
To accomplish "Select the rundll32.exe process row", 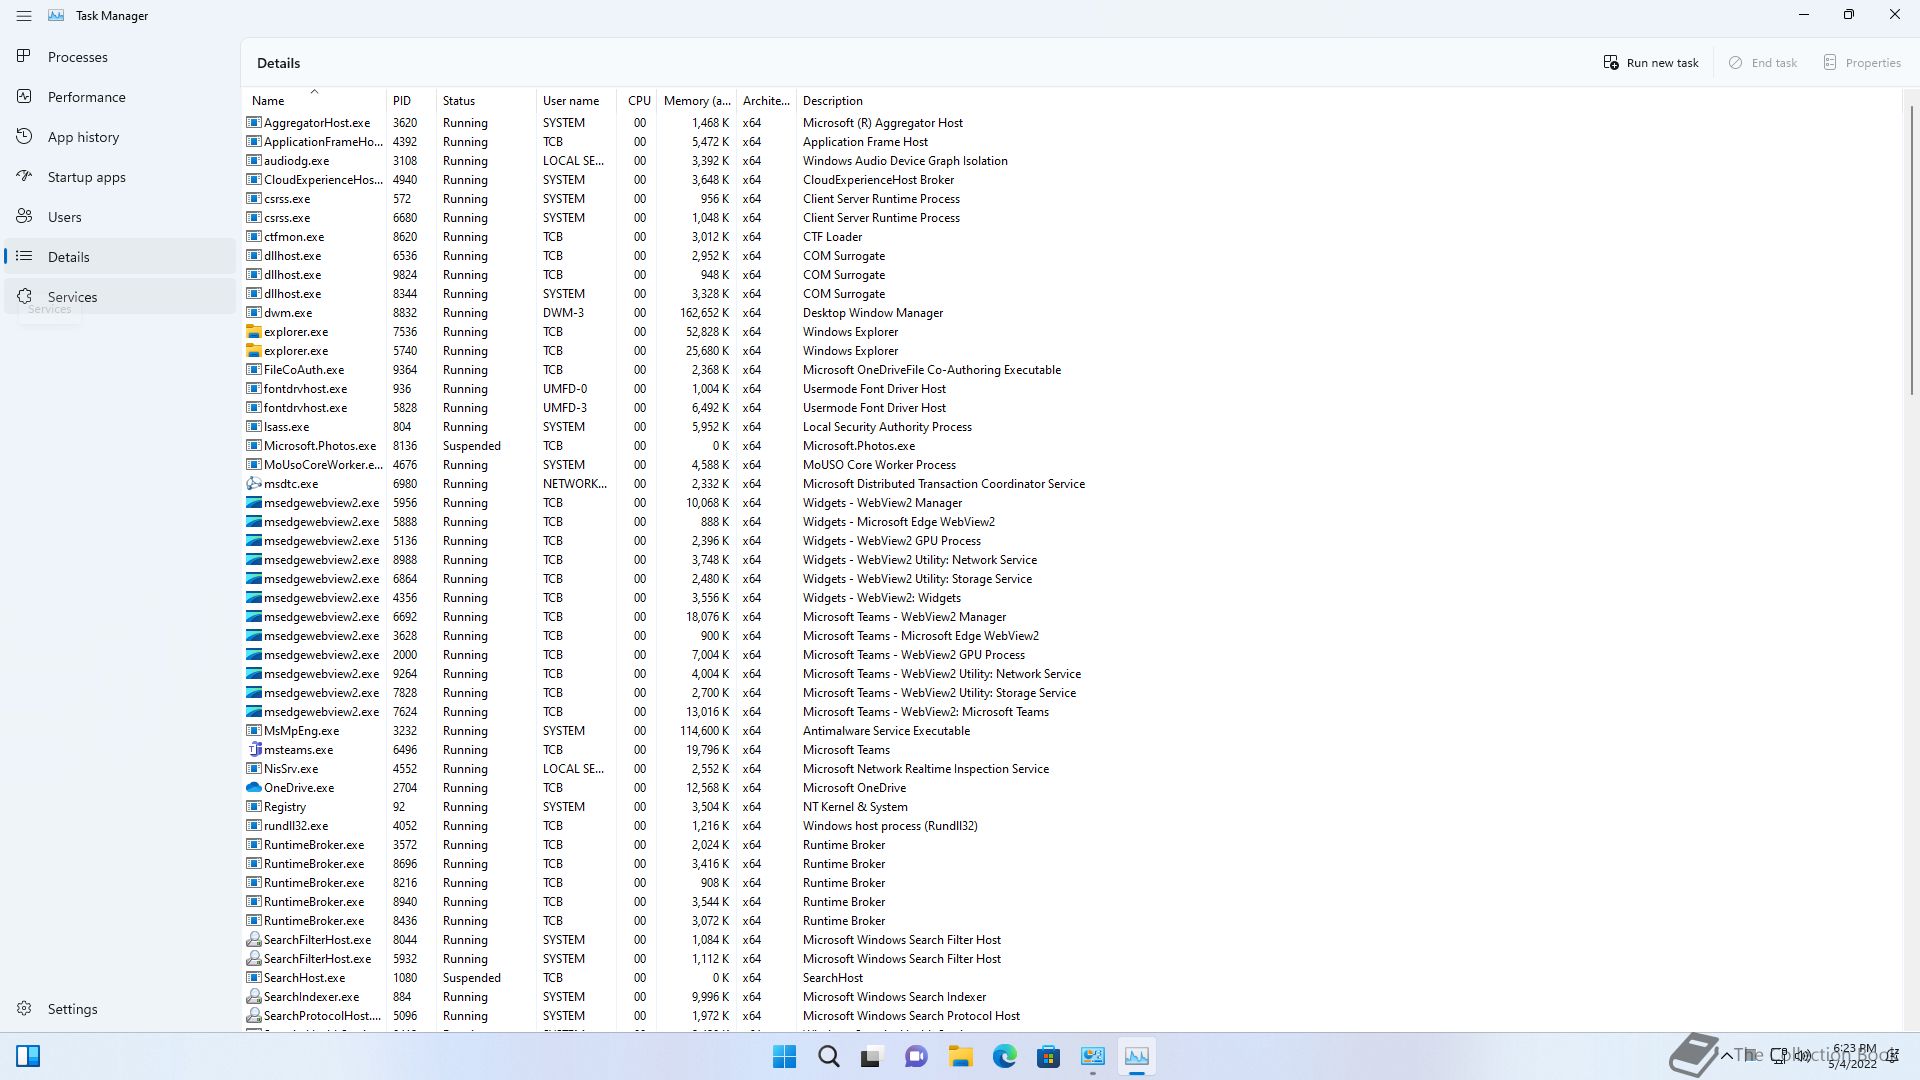I will coord(1072,826).
